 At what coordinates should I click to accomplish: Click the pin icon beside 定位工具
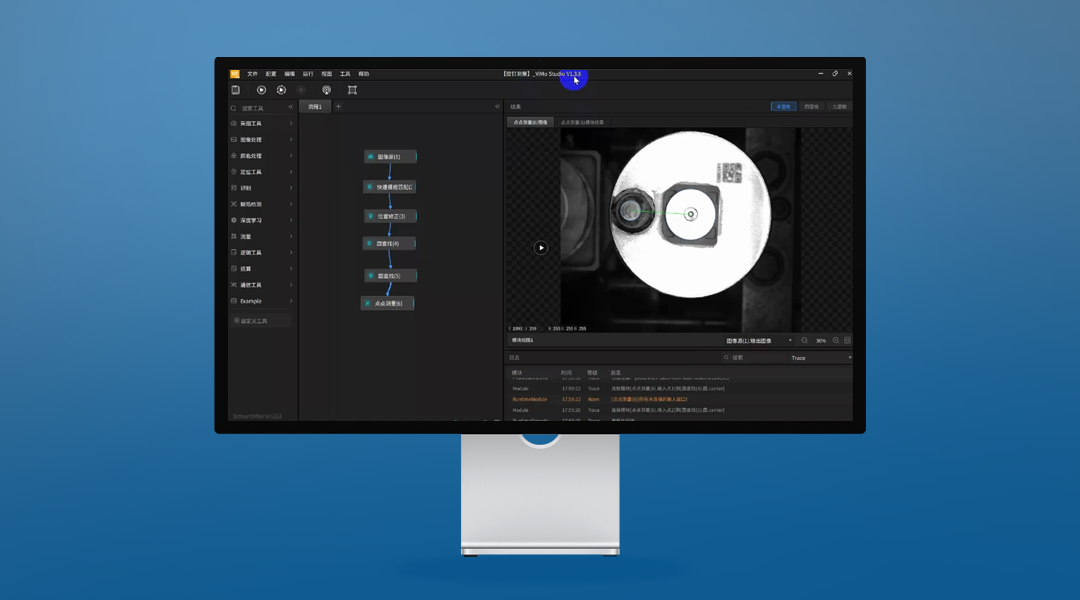click(234, 172)
